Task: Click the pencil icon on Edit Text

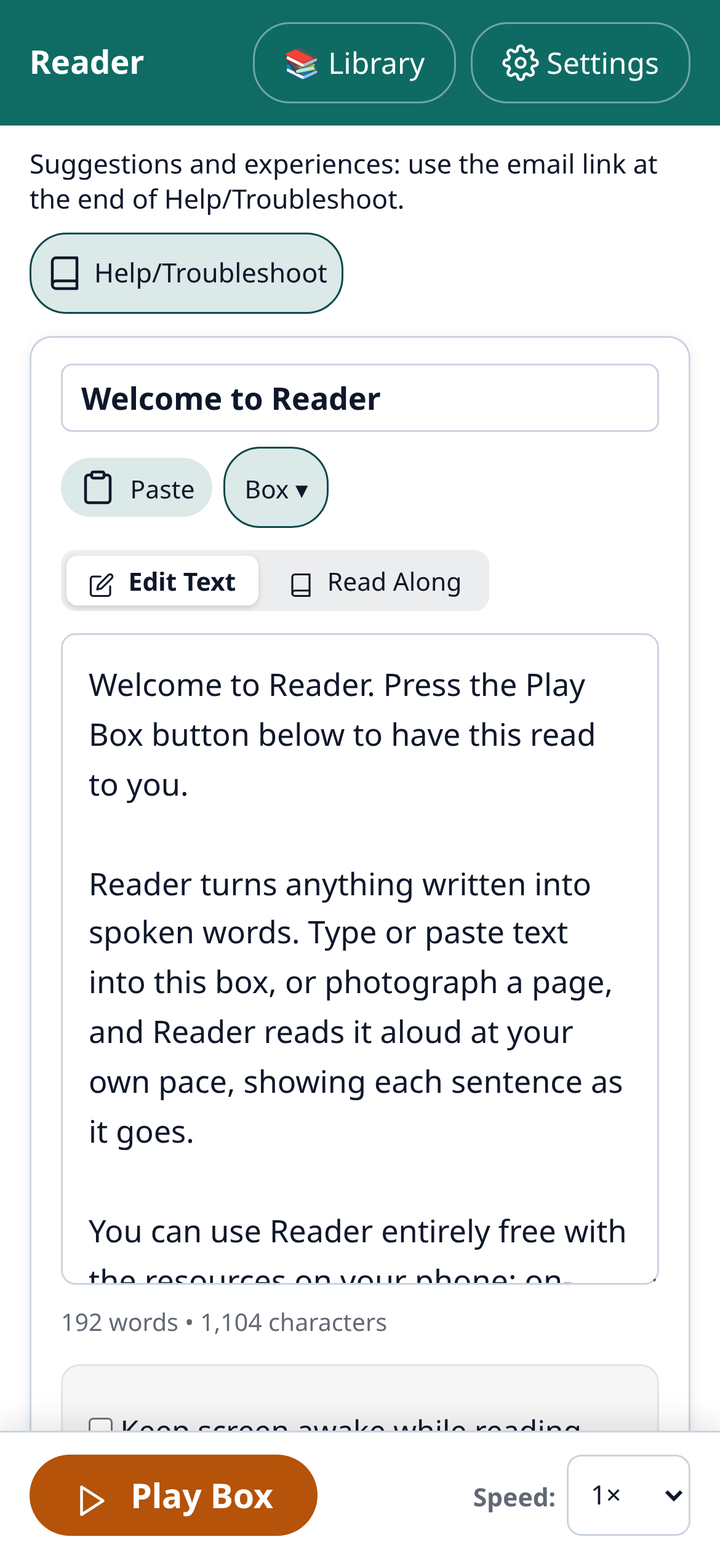Action: pos(101,584)
